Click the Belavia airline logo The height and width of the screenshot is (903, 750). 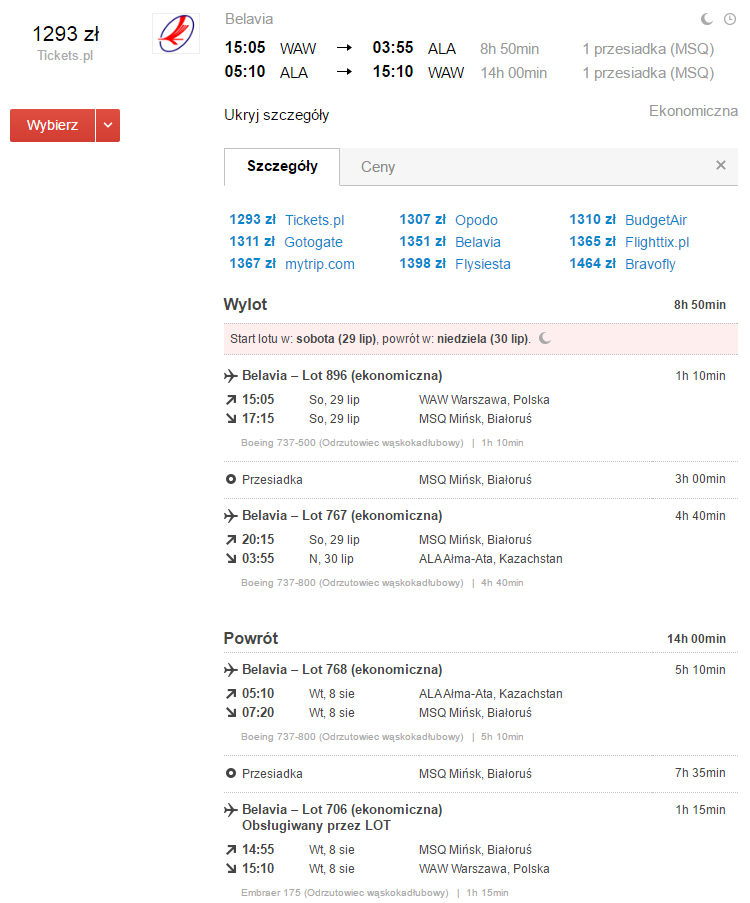[x=176, y=33]
